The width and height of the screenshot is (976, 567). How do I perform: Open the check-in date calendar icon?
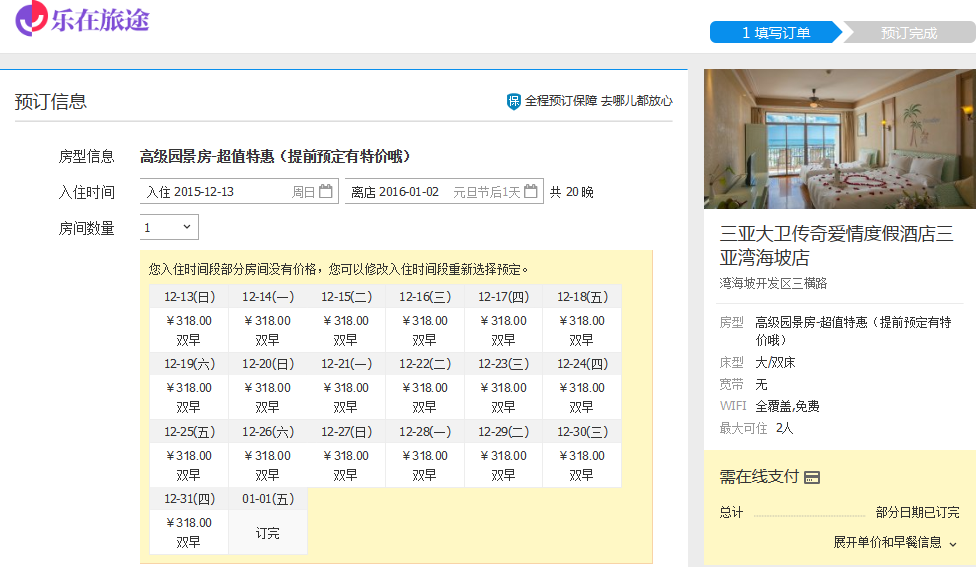(x=326, y=191)
